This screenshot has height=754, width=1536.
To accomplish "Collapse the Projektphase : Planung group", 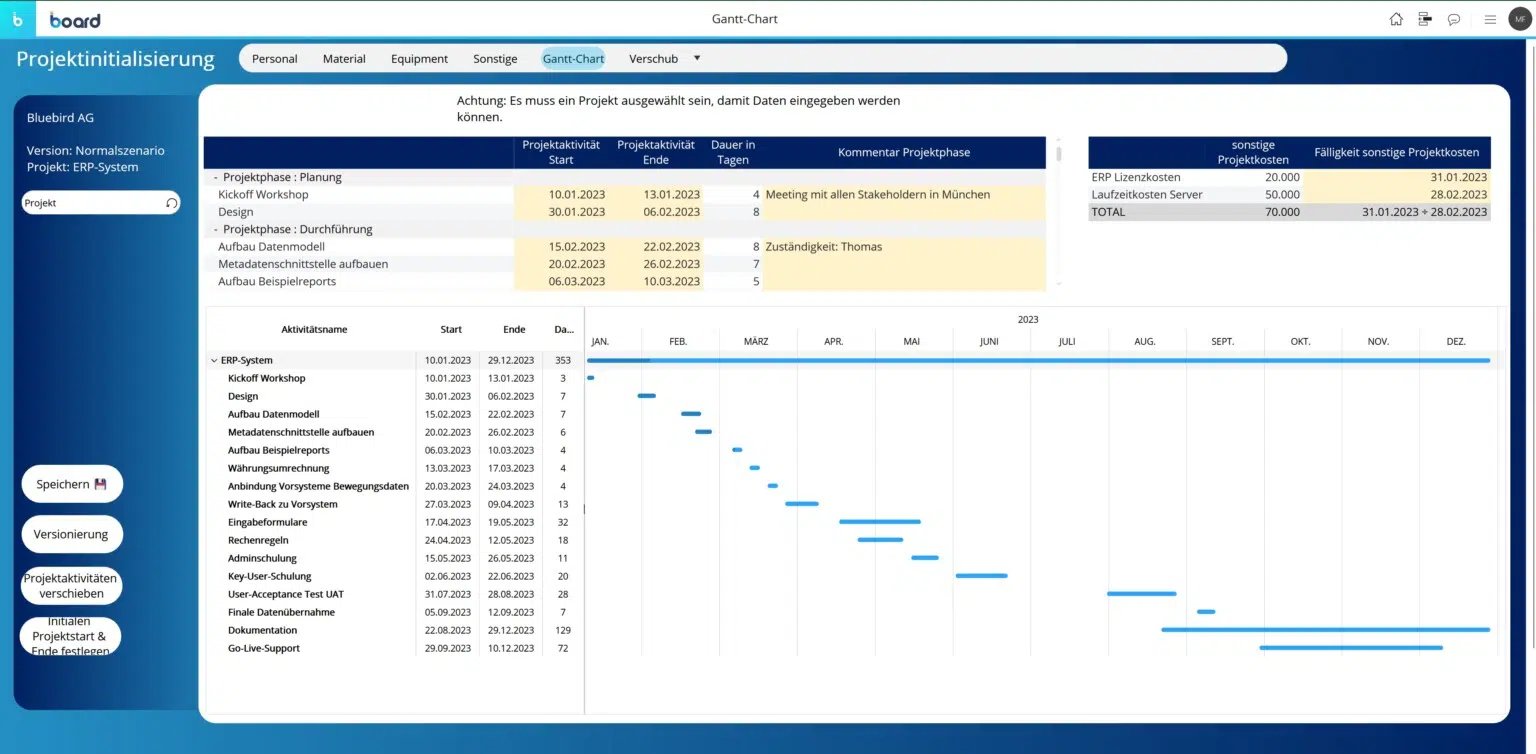I will tap(216, 177).
